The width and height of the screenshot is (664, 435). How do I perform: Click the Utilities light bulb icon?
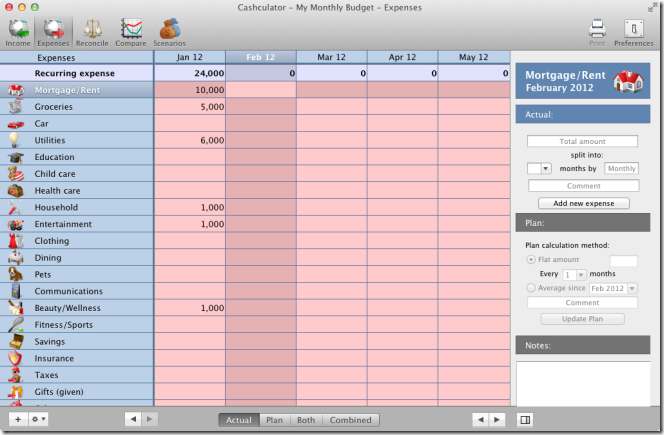coord(14,140)
